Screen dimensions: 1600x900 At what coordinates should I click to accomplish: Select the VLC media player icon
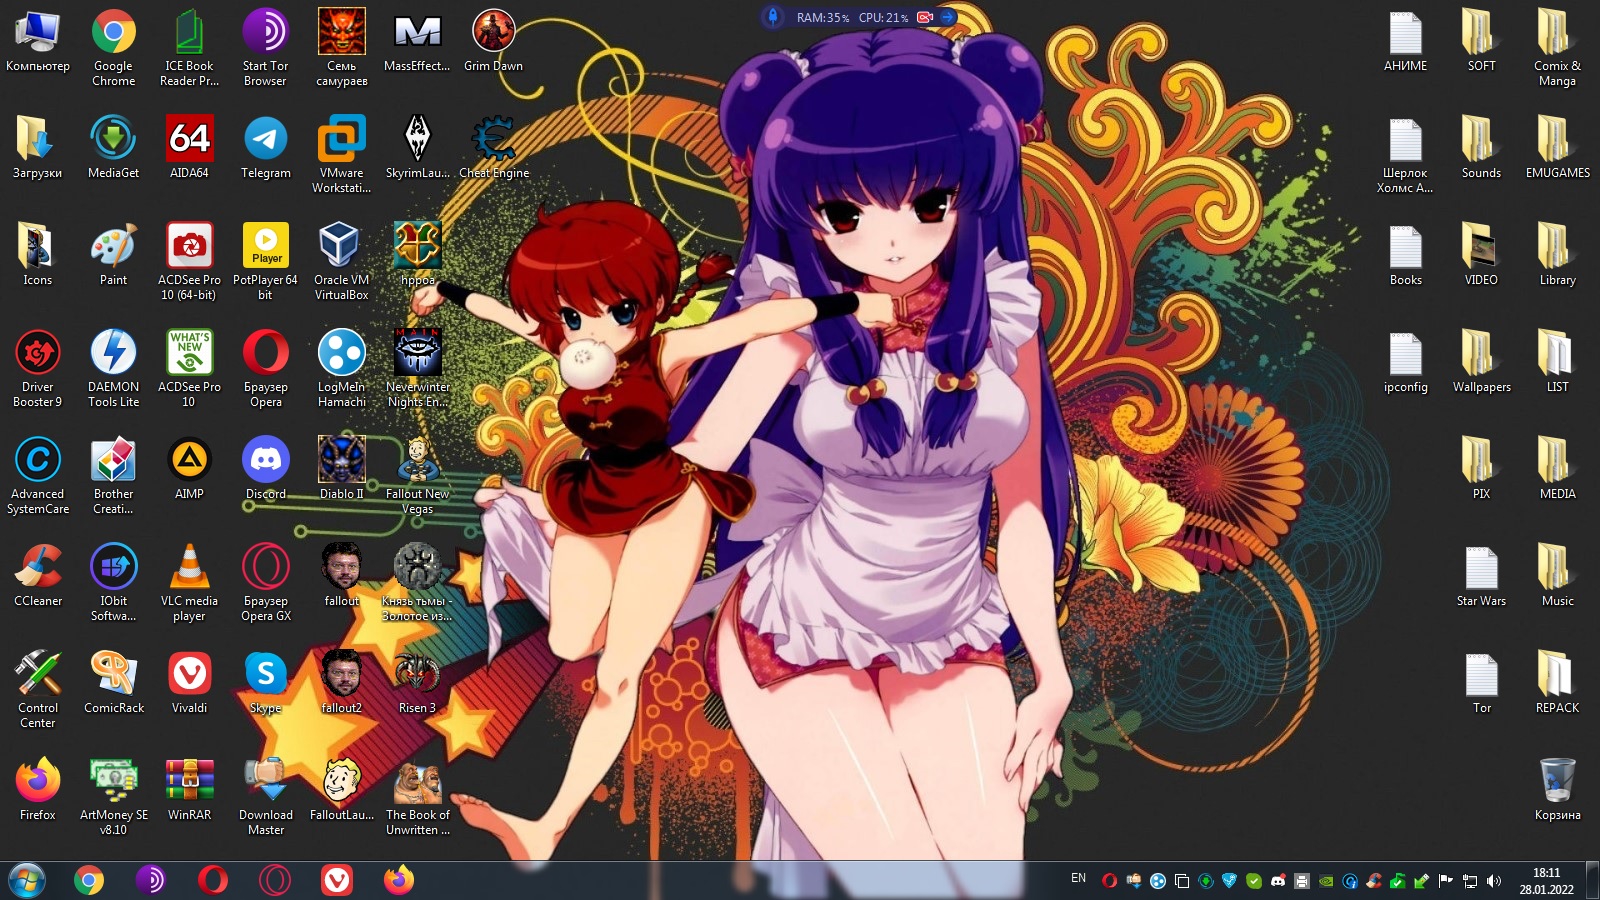click(x=189, y=583)
